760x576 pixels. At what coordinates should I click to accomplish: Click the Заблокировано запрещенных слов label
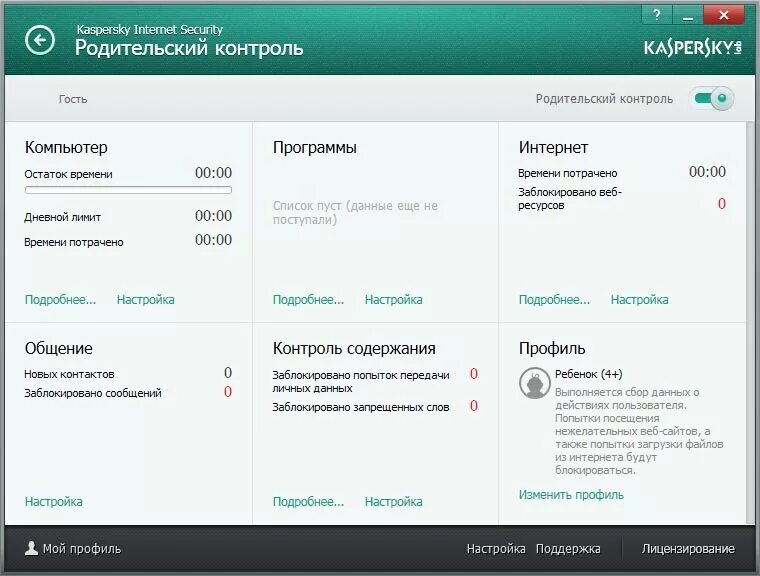click(x=361, y=407)
